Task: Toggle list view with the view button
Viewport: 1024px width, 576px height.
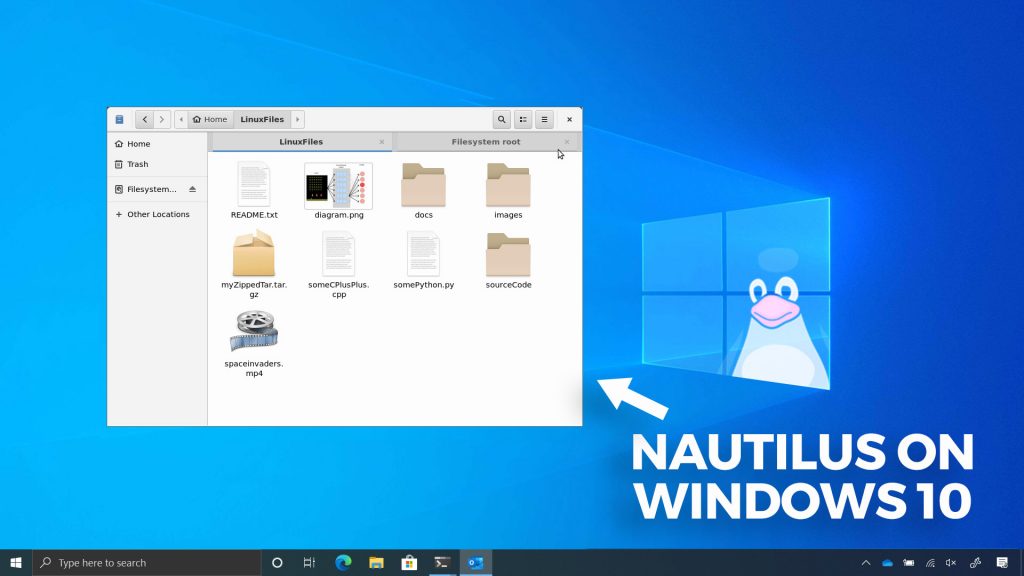Action: point(523,120)
